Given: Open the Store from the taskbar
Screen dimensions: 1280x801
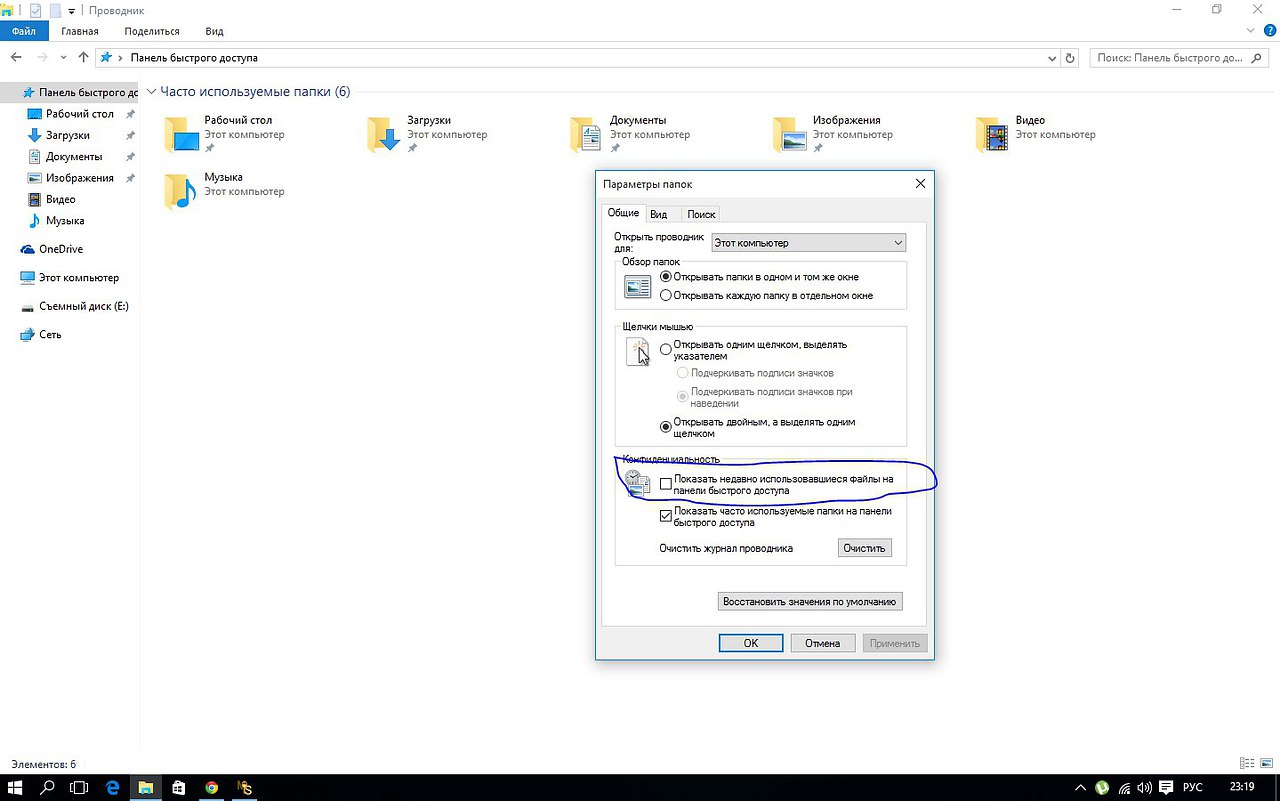Looking at the screenshot, I should pos(178,787).
